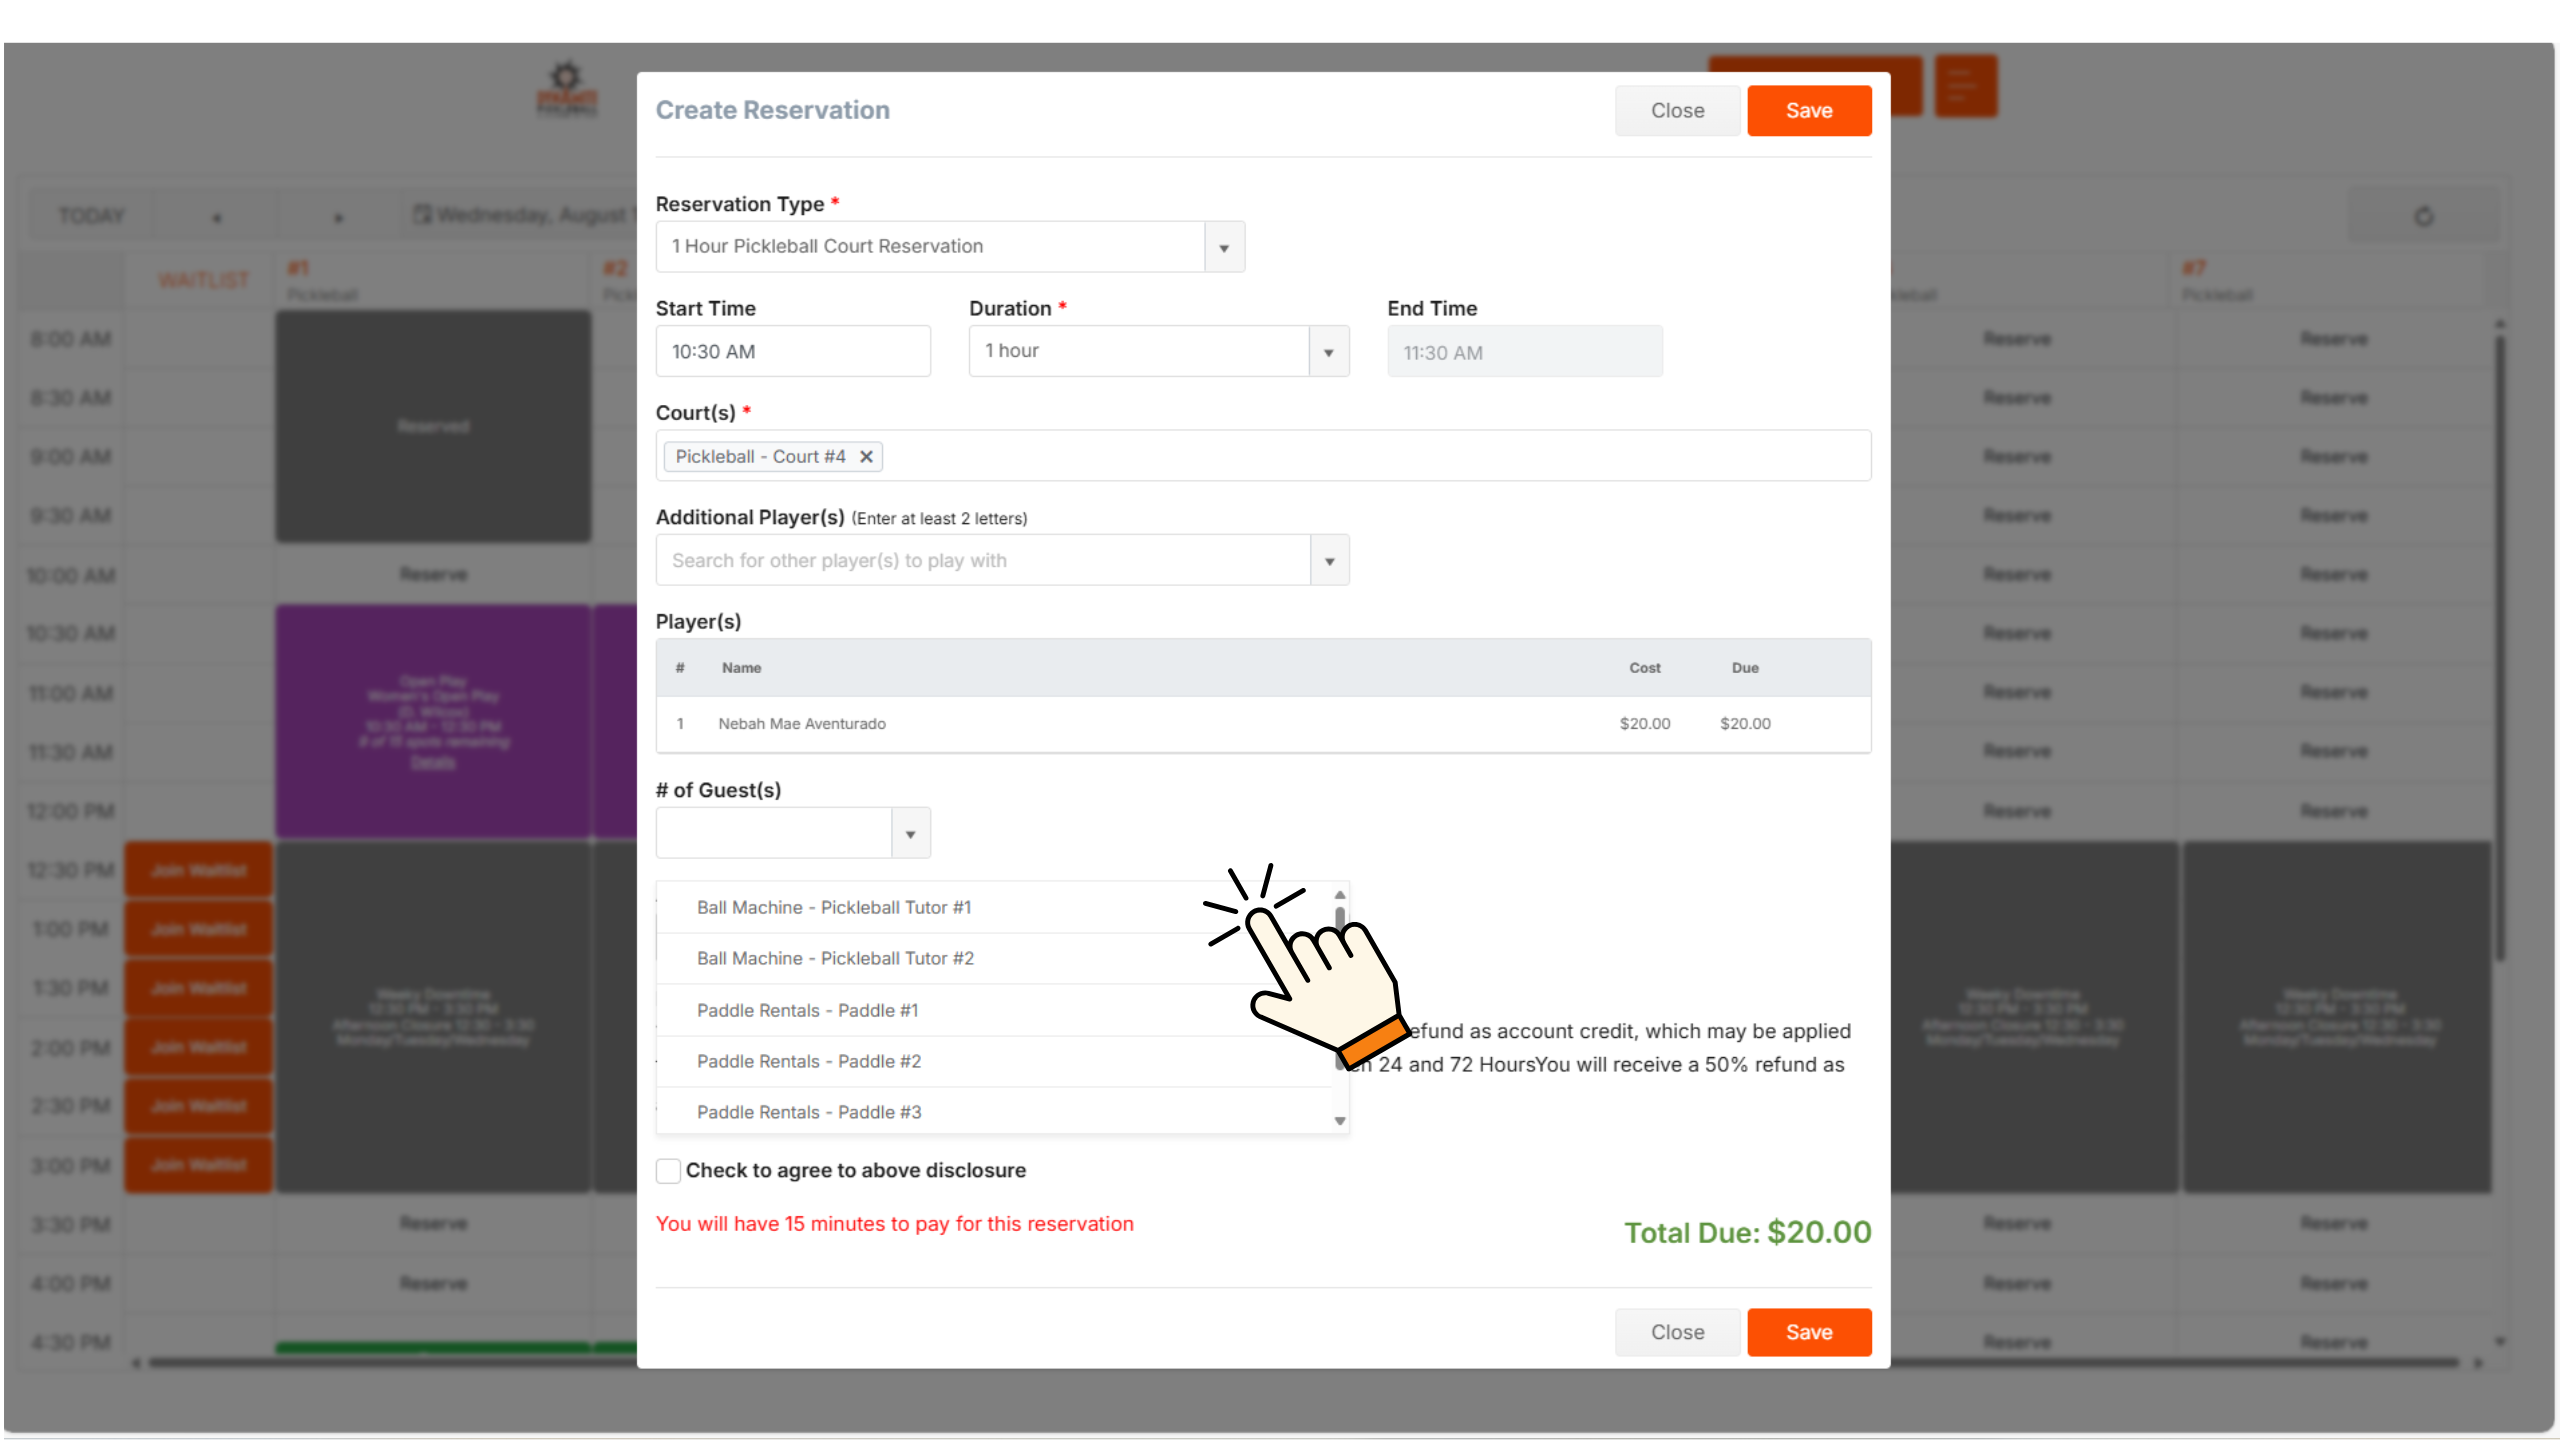
Task: Choose Paddle Rentals Paddle #2 option
Action: point(808,1061)
